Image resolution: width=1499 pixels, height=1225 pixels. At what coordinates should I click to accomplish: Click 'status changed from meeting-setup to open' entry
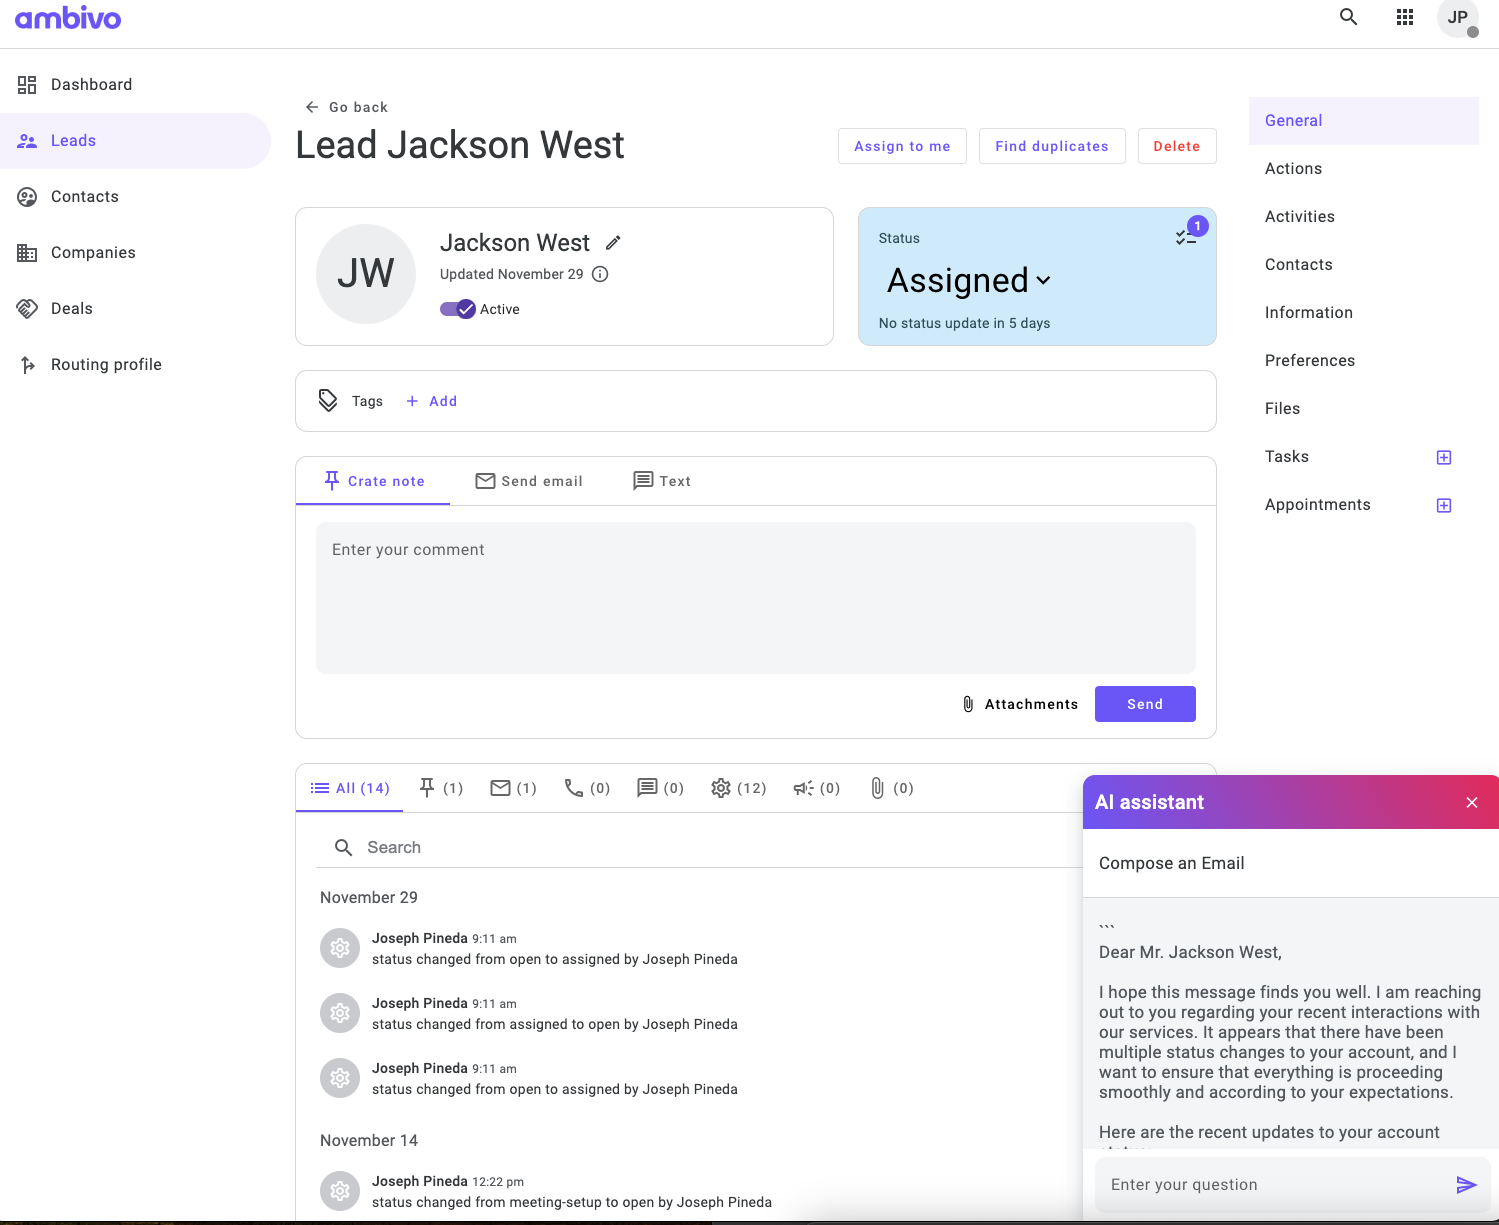pyautogui.click(x=572, y=1202)
